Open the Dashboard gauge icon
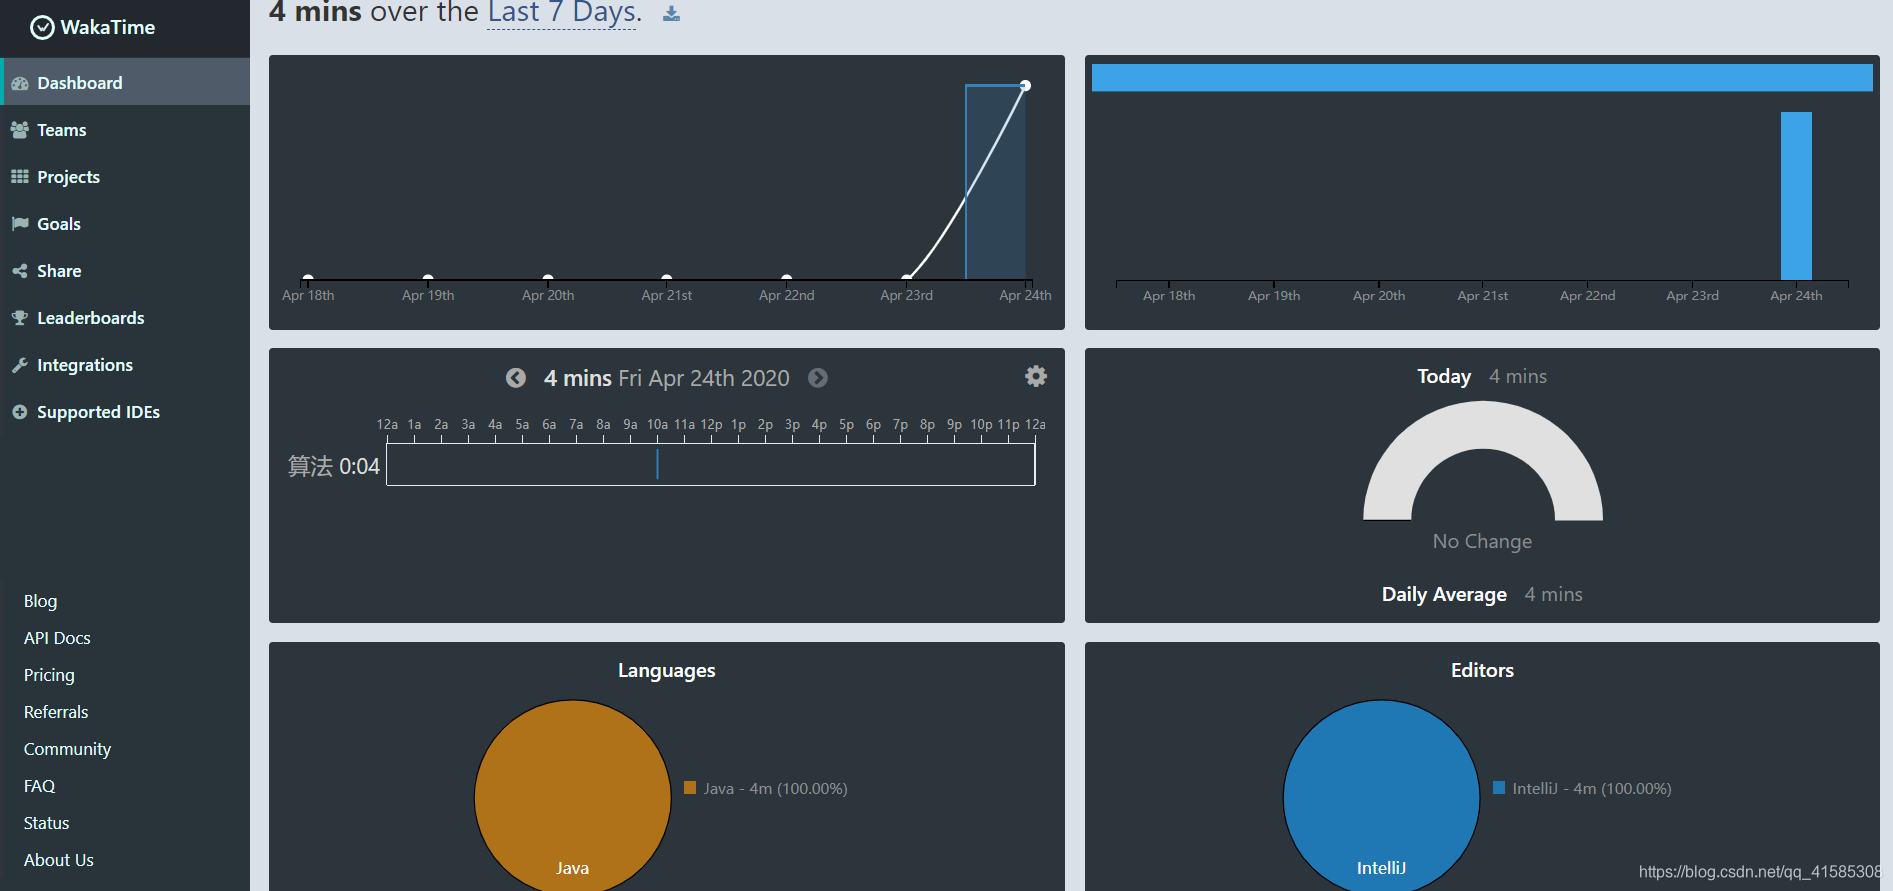 pos(20,84)
